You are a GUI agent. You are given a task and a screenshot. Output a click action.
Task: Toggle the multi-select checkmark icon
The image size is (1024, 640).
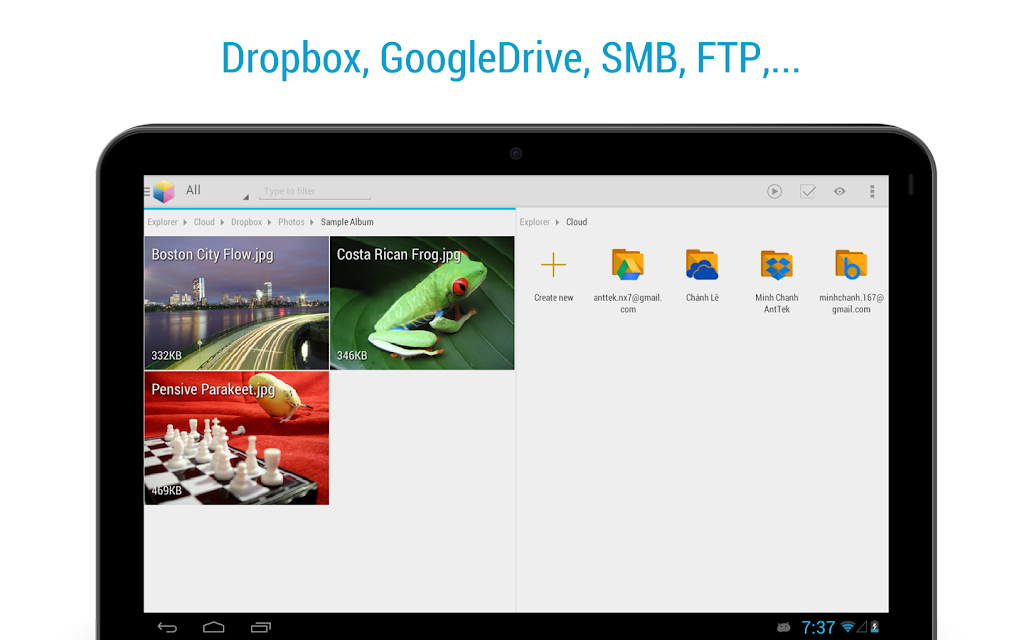808,191
